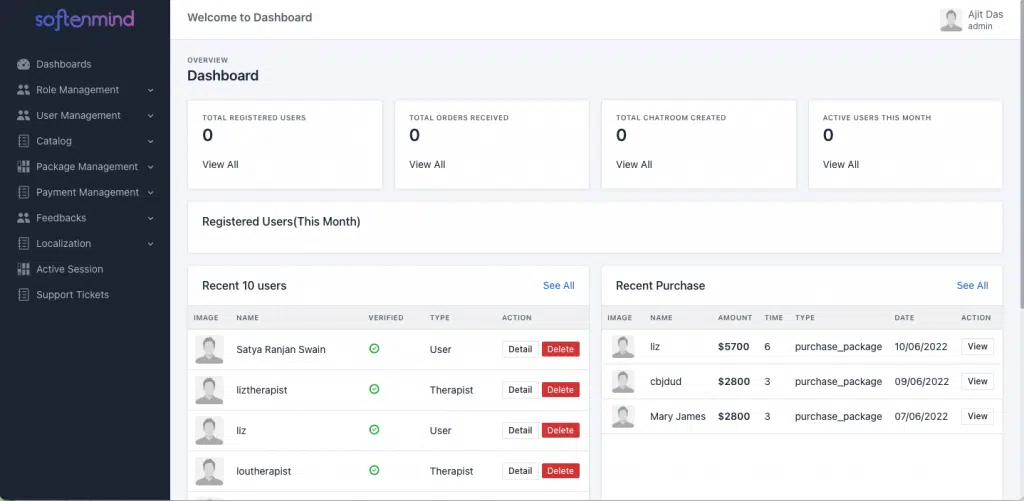Open the Catalog menu item
Viewport: 1024px width, 501px height.
coord(85,141)
